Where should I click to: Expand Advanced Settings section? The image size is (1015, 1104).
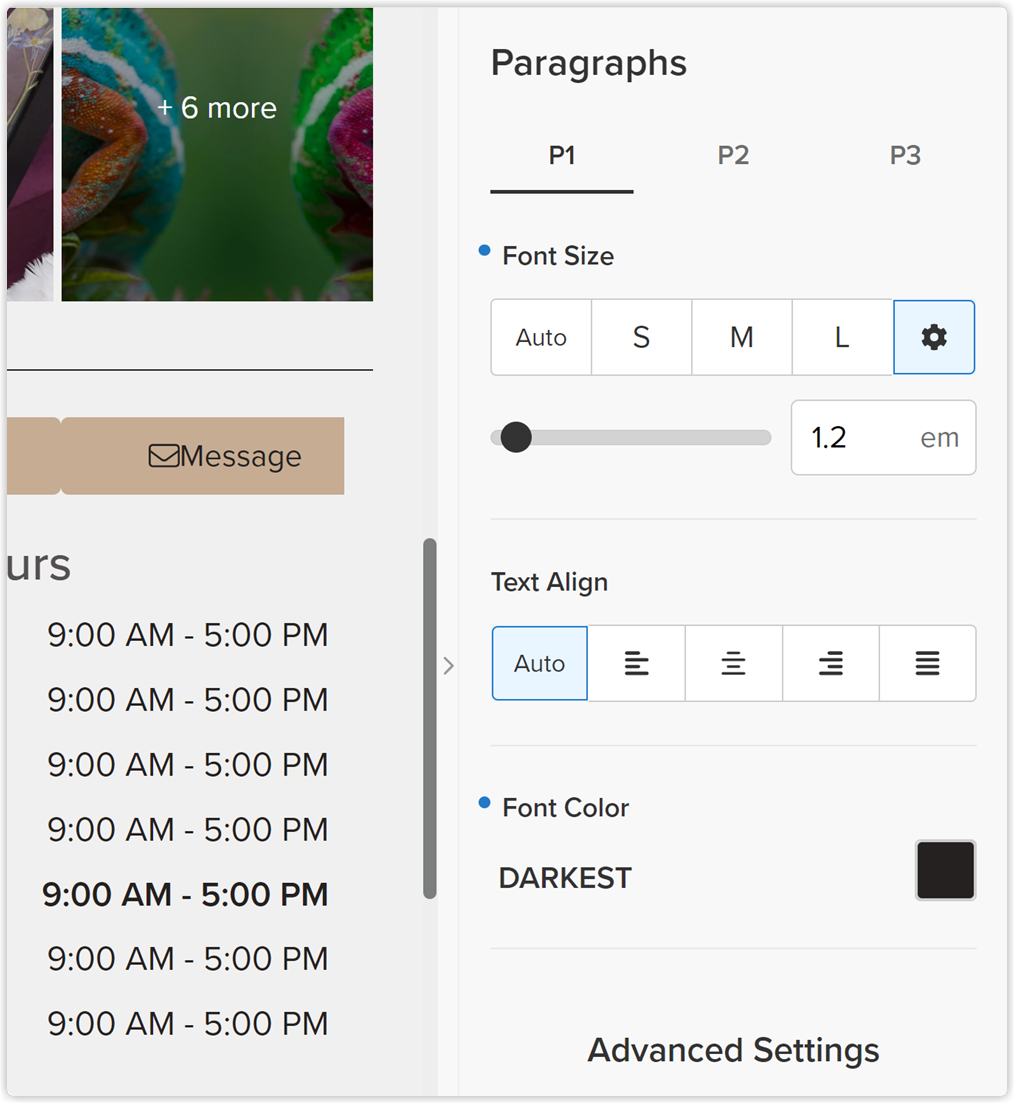[733, 1050]
